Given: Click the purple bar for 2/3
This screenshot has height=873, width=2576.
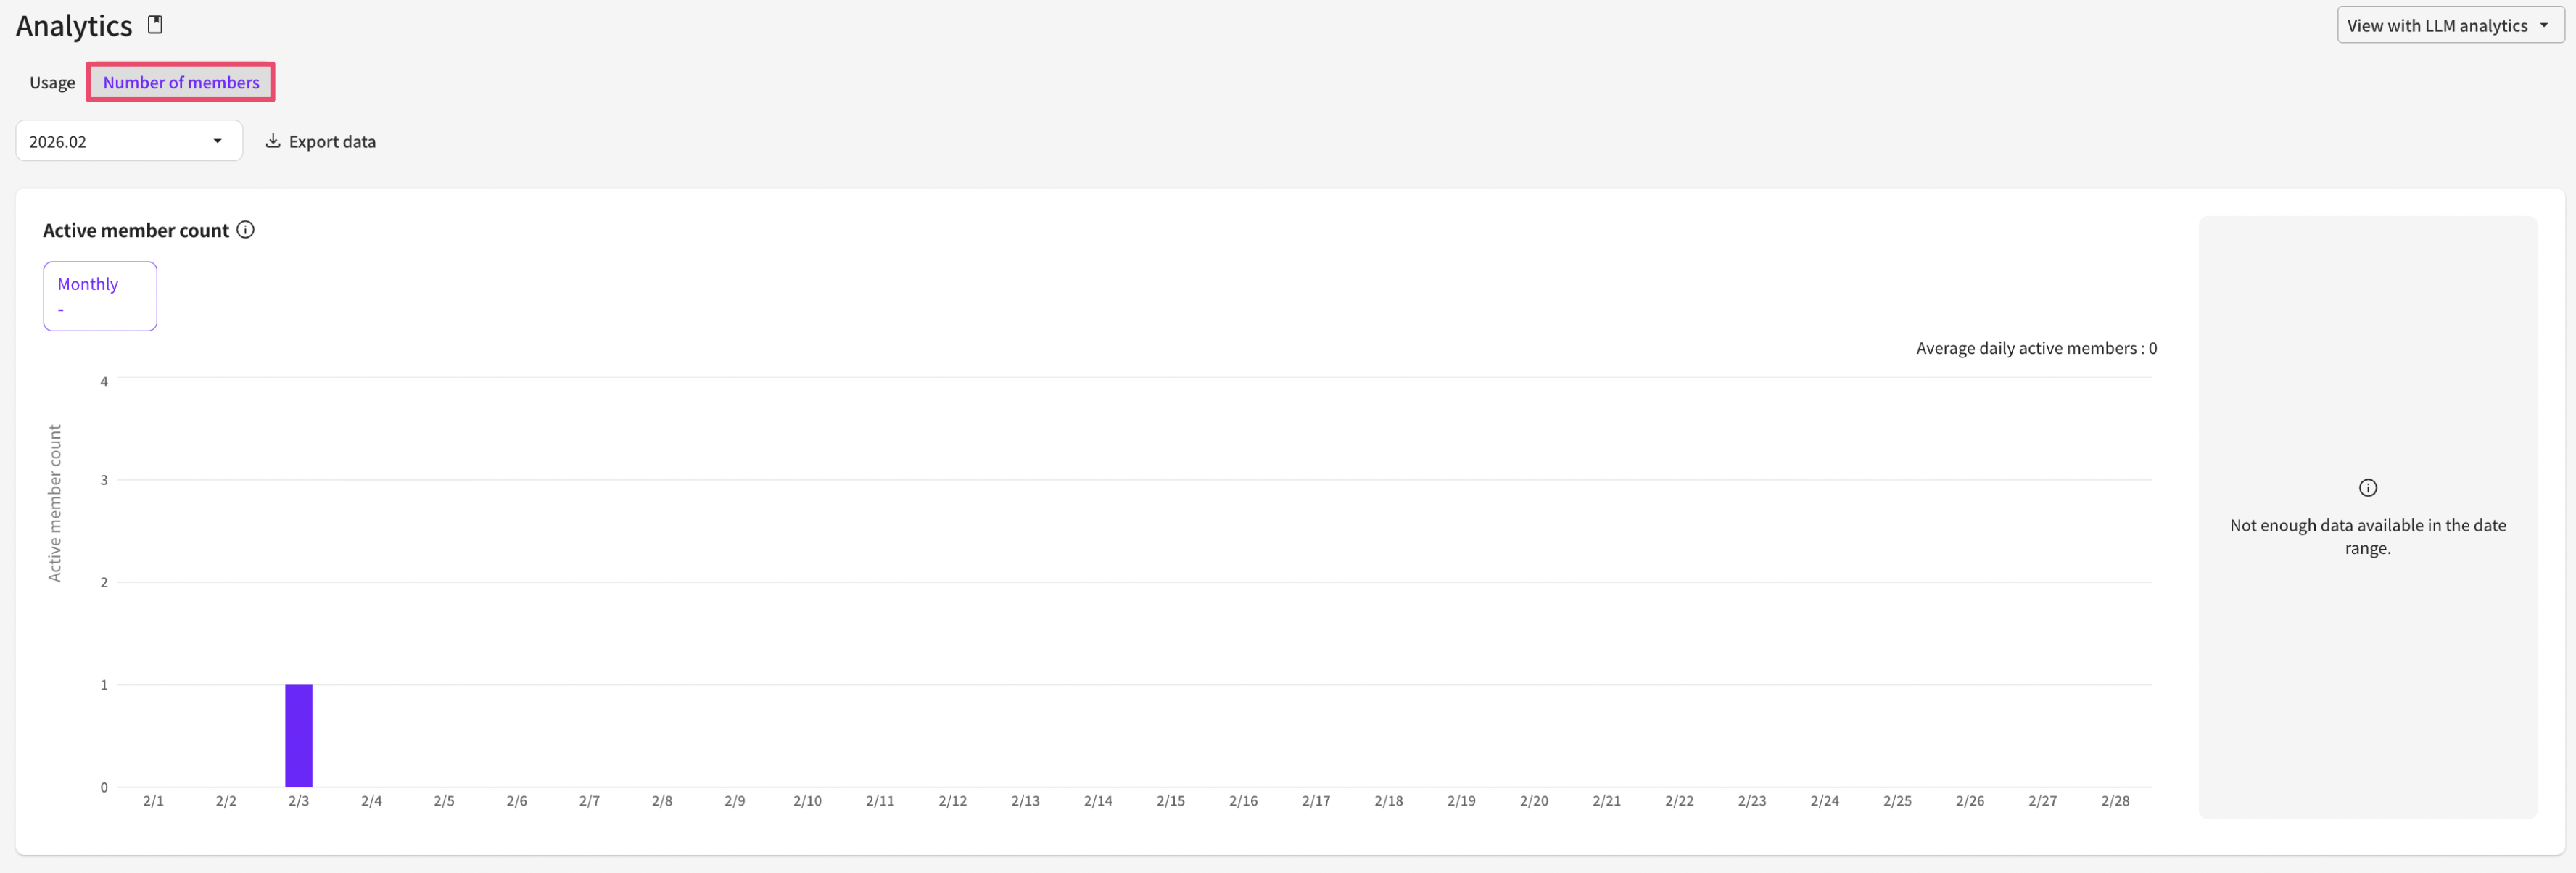Looking at the screenshot, I should 298,735.
